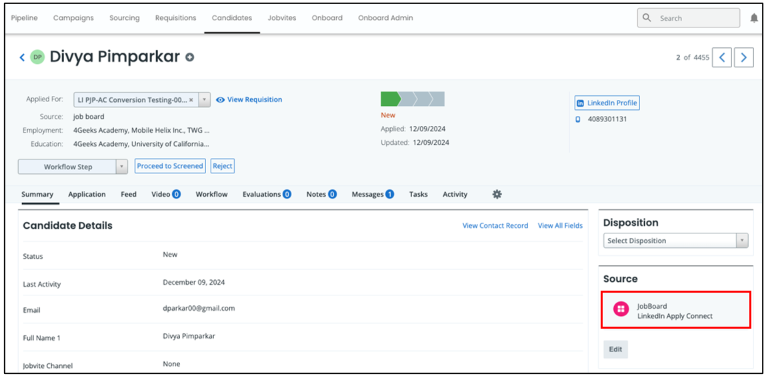Click the eye icon before View Requisition
Image resolution: width=766 pixels, height=377 pixels.
(220, 100)
